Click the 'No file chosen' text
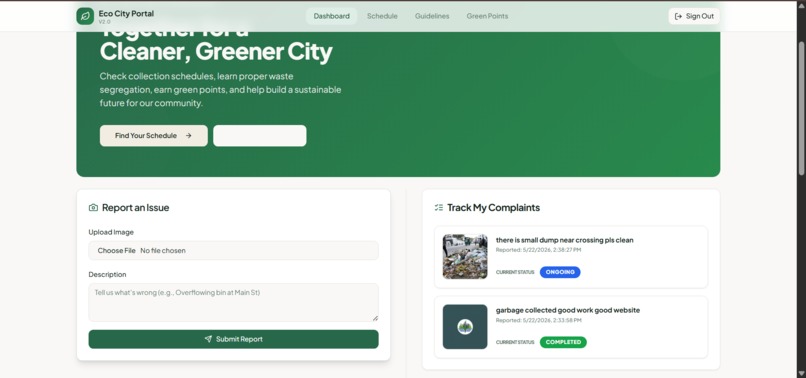The height and width of the screenshot is (378, 806). tap(163, 251)
